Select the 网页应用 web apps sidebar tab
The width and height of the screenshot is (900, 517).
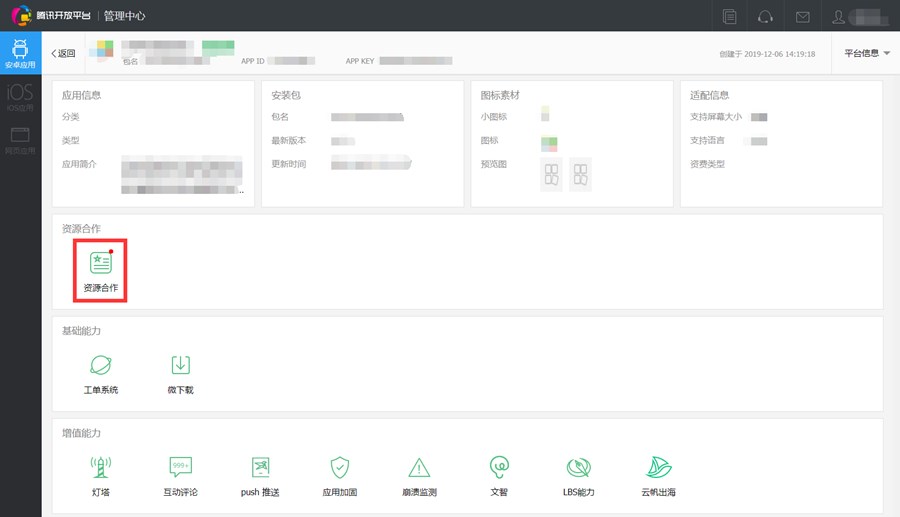[x=20, y=139]
